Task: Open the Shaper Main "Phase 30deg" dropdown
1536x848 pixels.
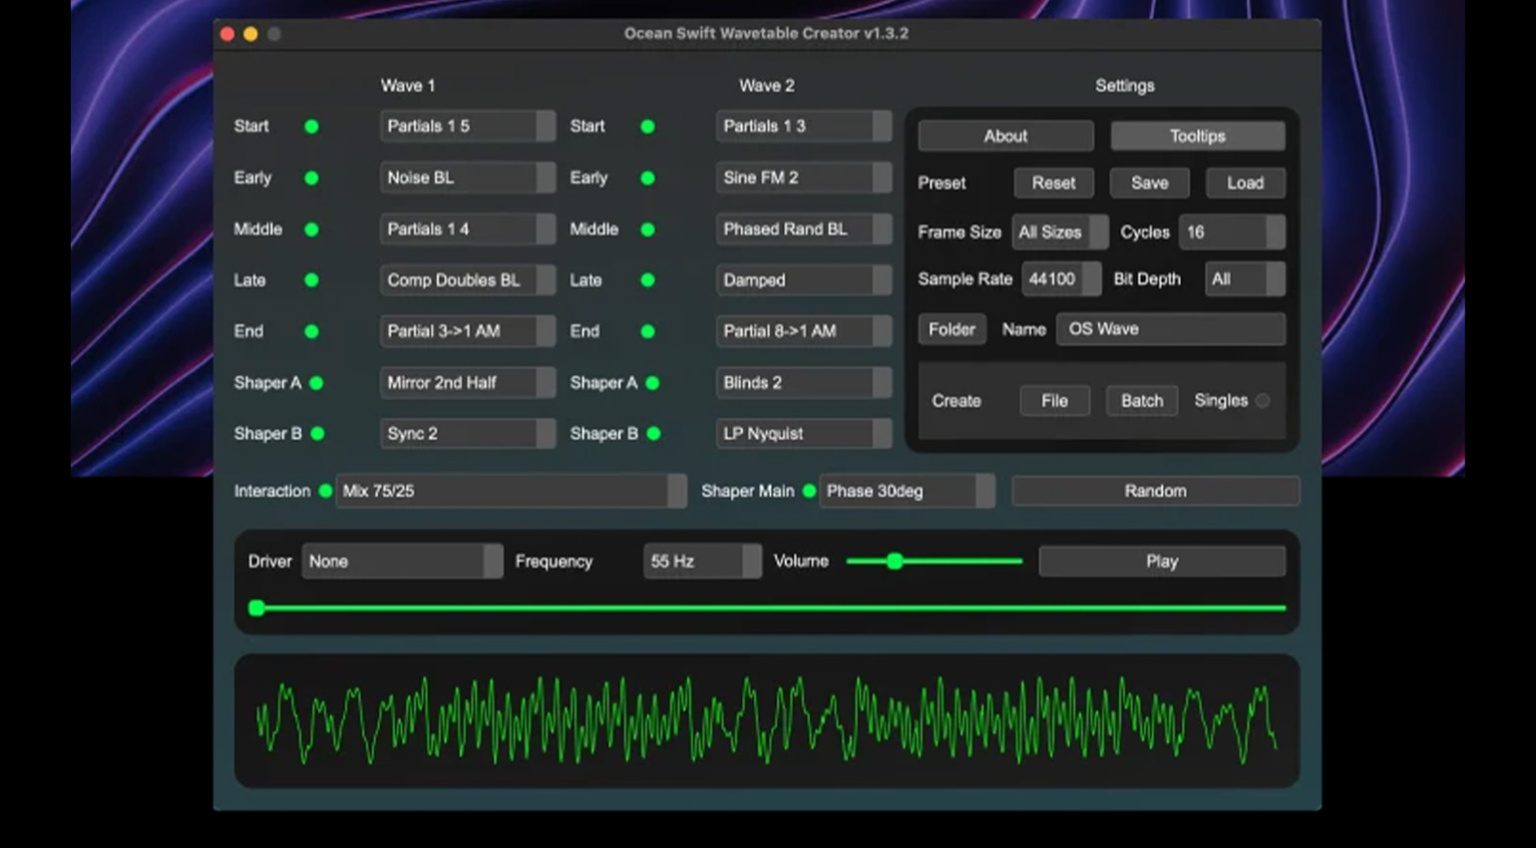Action: pos(905,491)
